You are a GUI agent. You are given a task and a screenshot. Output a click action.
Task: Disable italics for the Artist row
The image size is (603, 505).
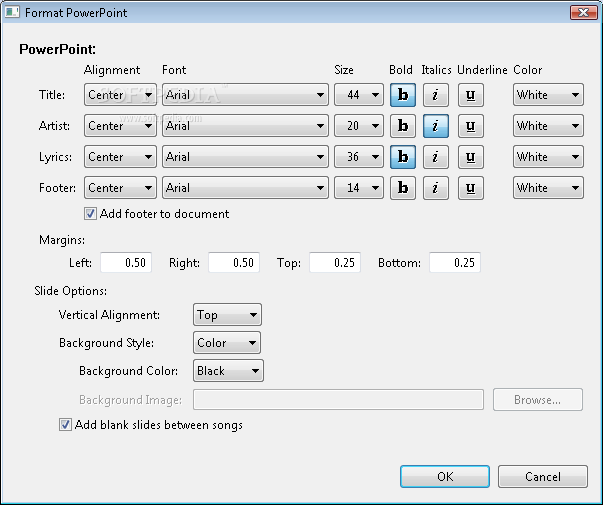click(x=436, y=126)
